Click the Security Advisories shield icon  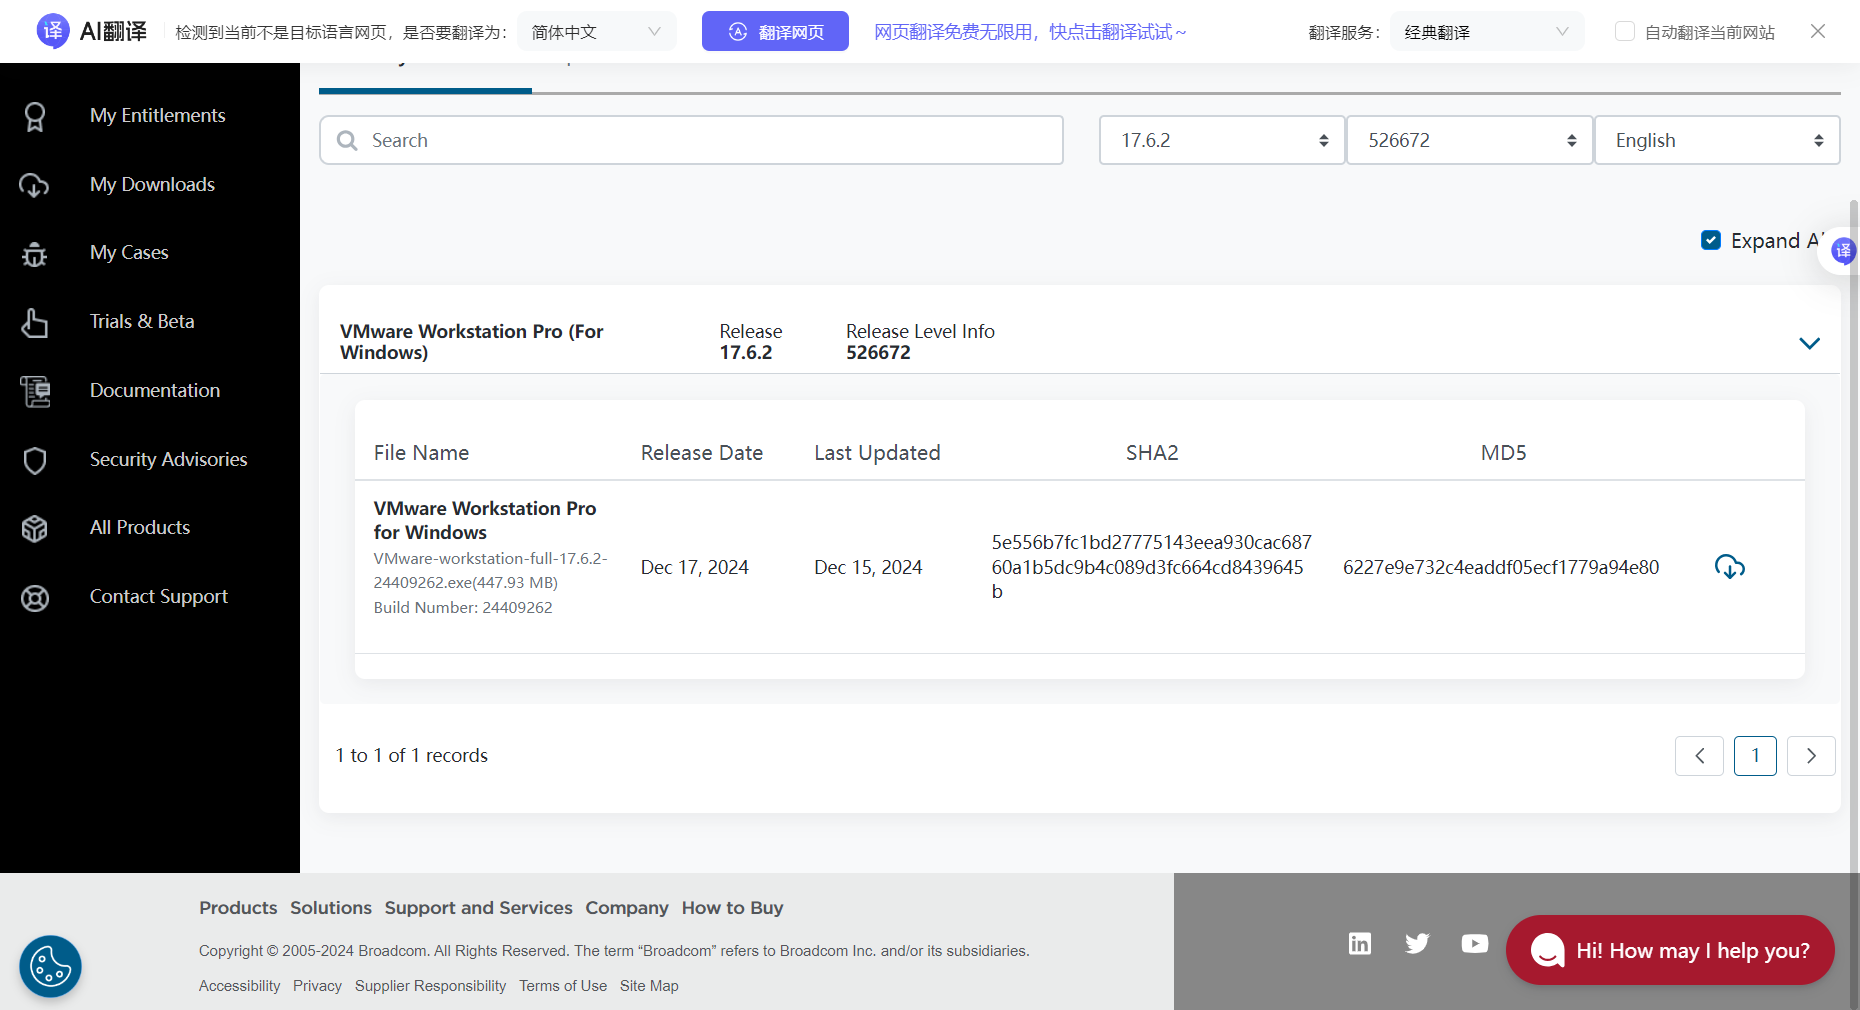pos(35,460)
